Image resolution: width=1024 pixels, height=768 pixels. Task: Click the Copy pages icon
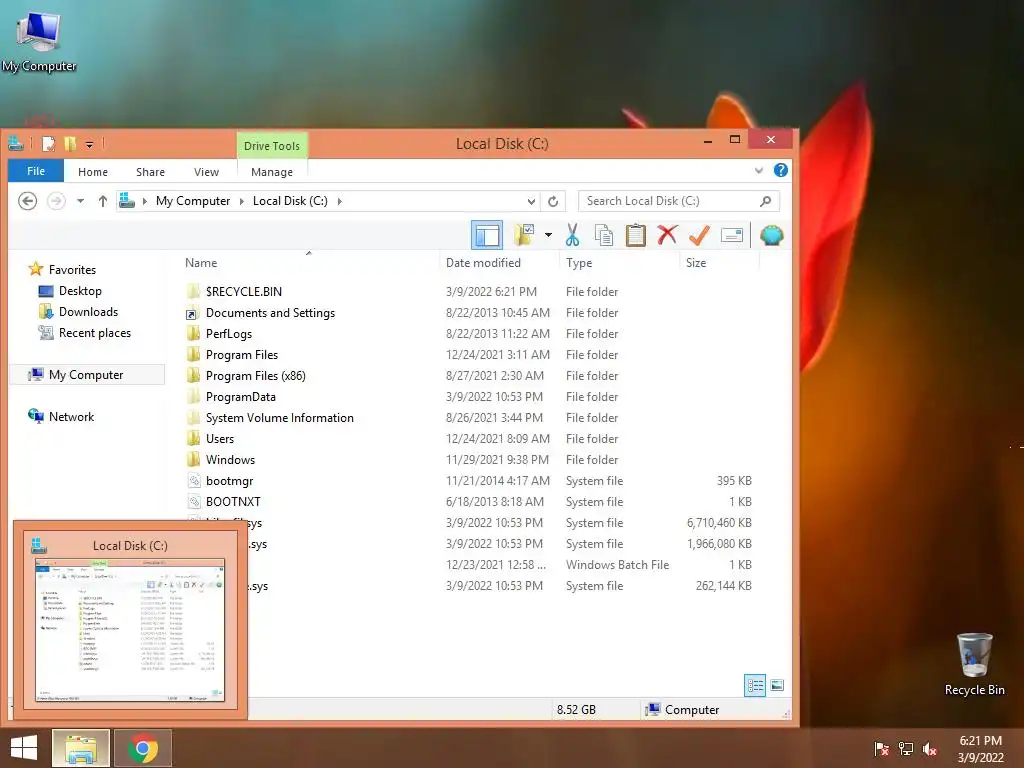603,235
